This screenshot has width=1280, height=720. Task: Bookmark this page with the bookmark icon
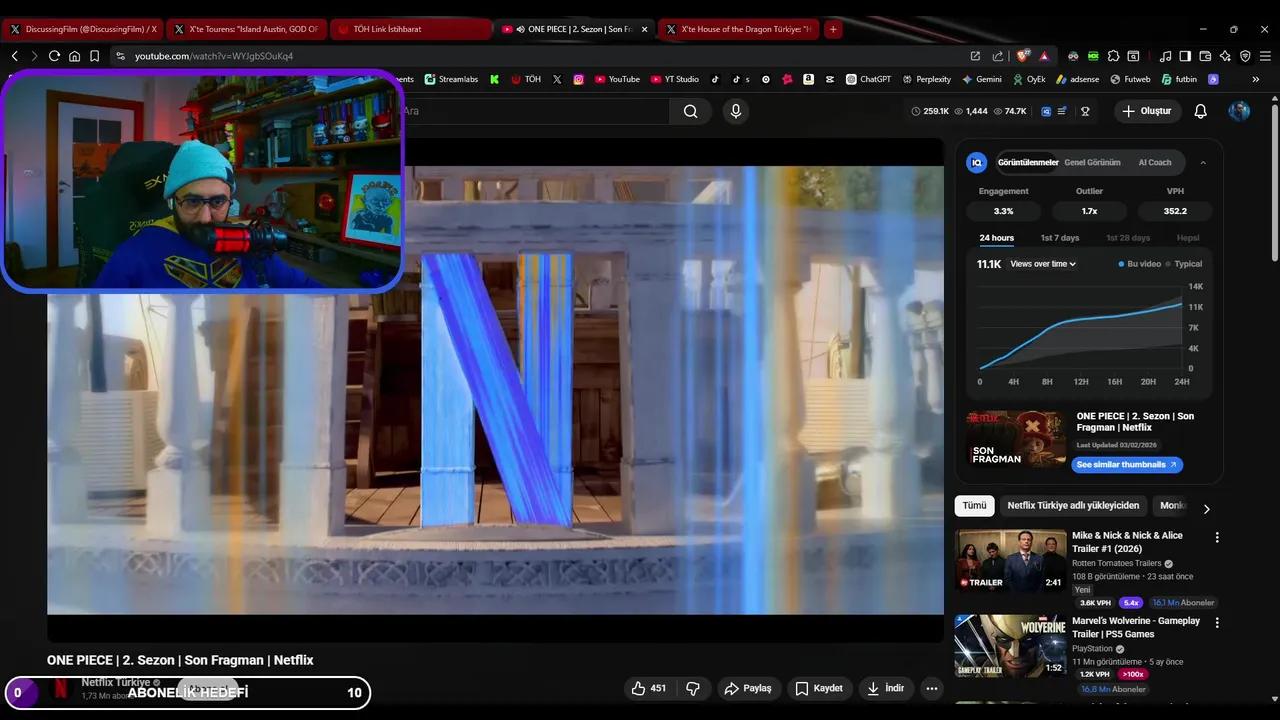[94, 56]
